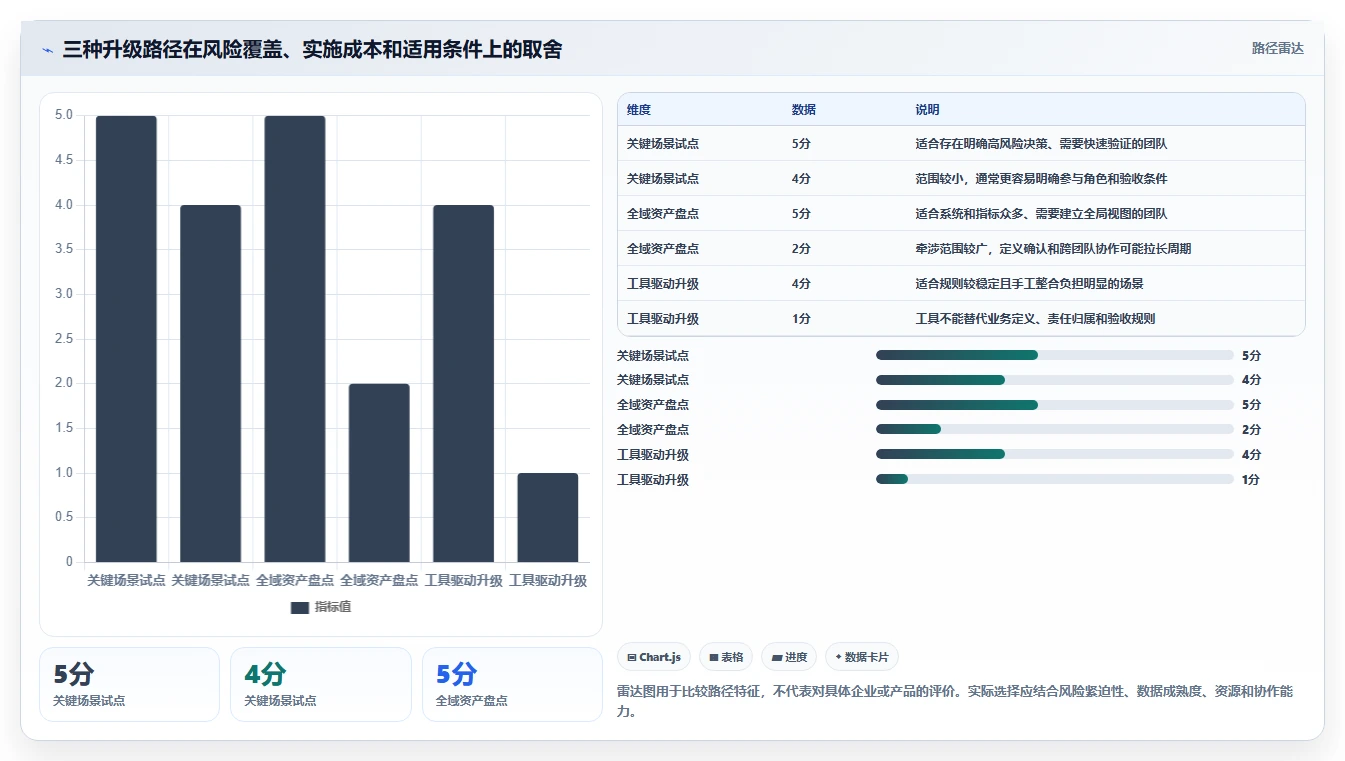The image size is (1345, 761).
Task: Click the cell 工具不能替代业务定义、责任归属和验收规则
Action: 1035,319
